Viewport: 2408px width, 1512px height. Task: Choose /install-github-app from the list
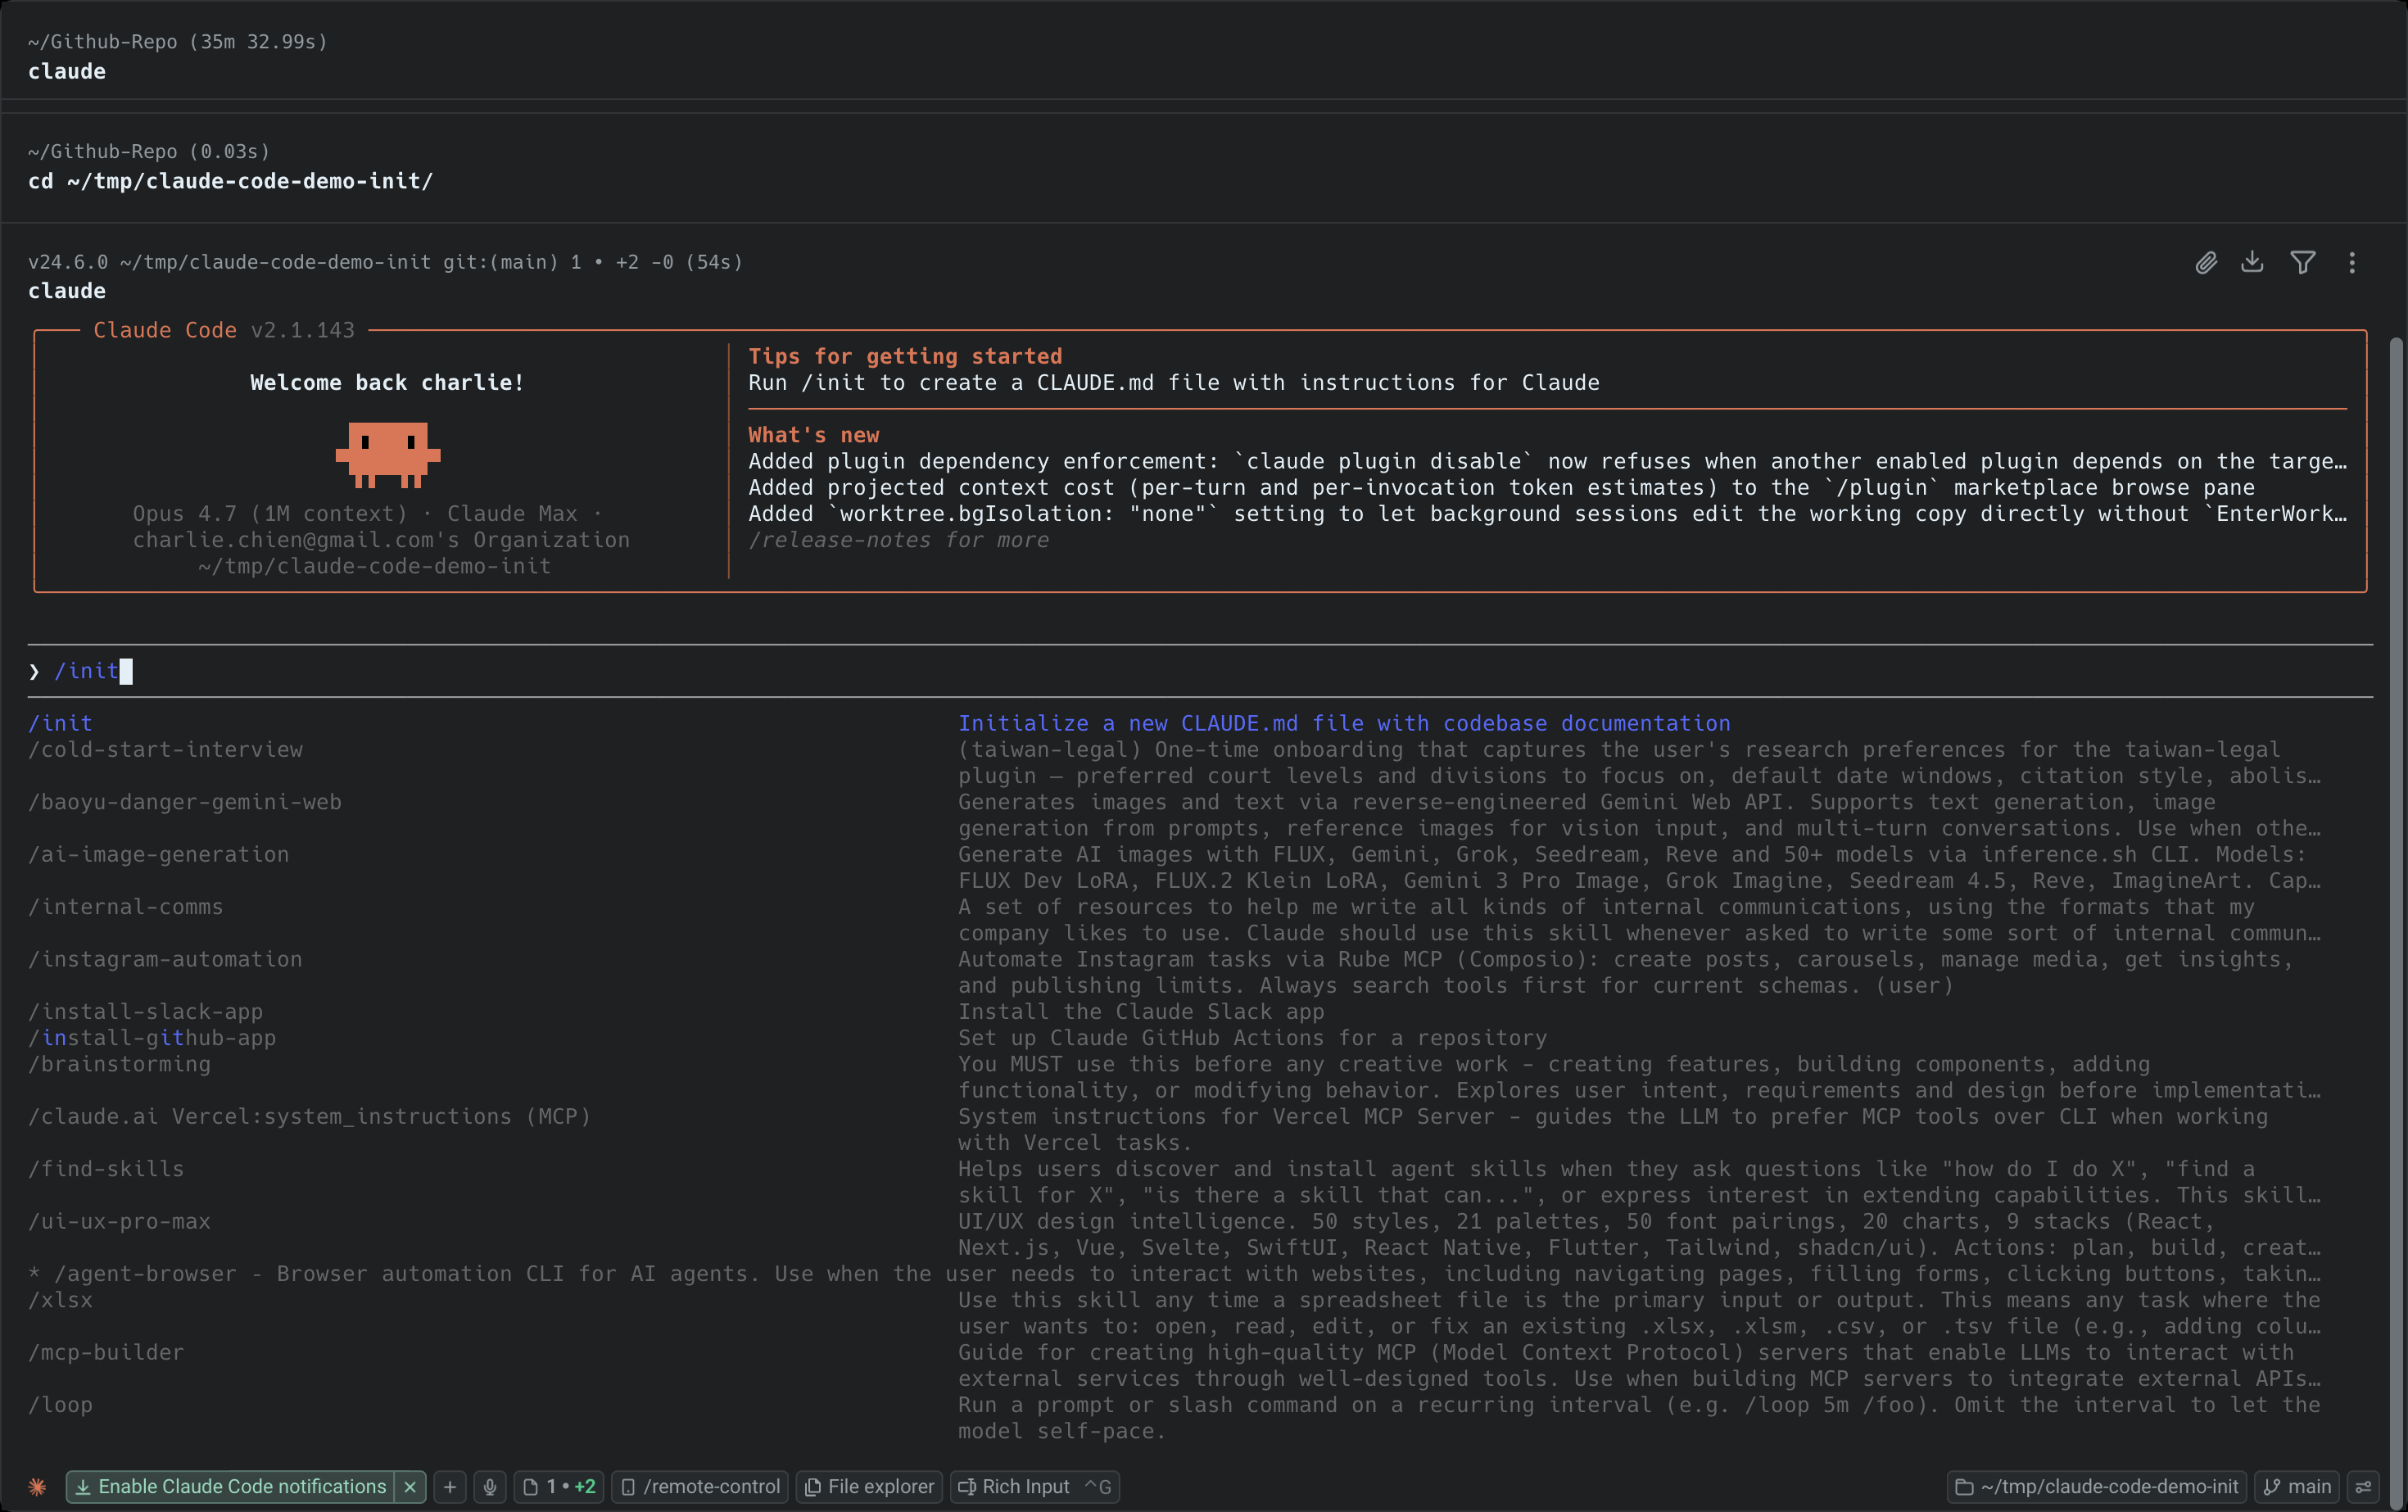click(152, 1038)
